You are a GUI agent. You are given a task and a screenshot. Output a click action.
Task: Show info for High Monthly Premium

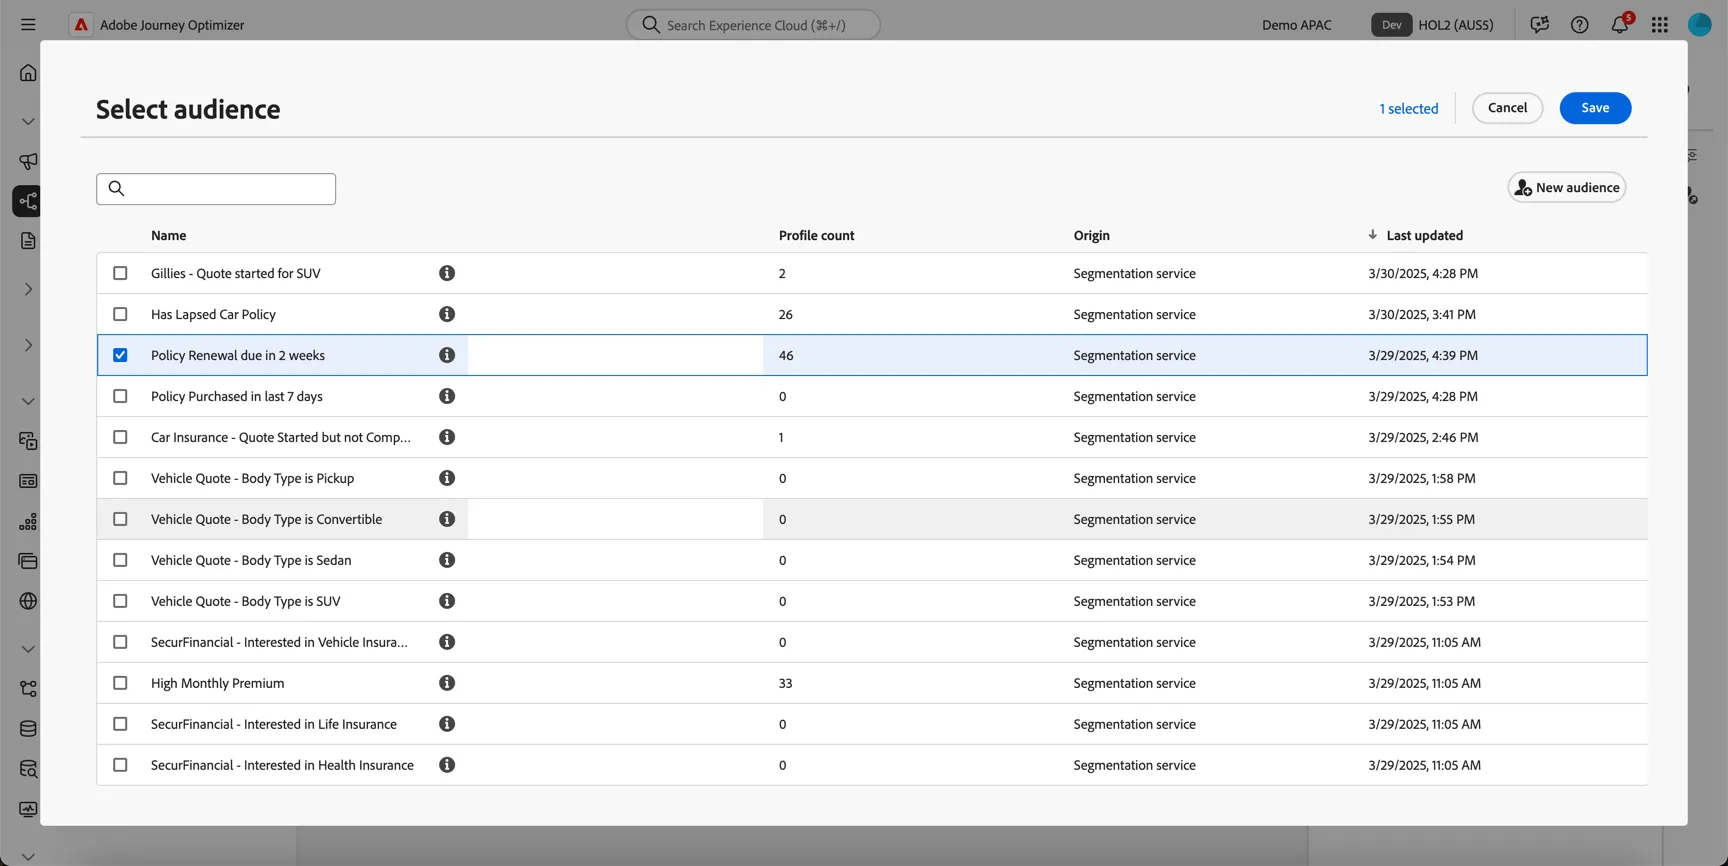click(447, 683)
